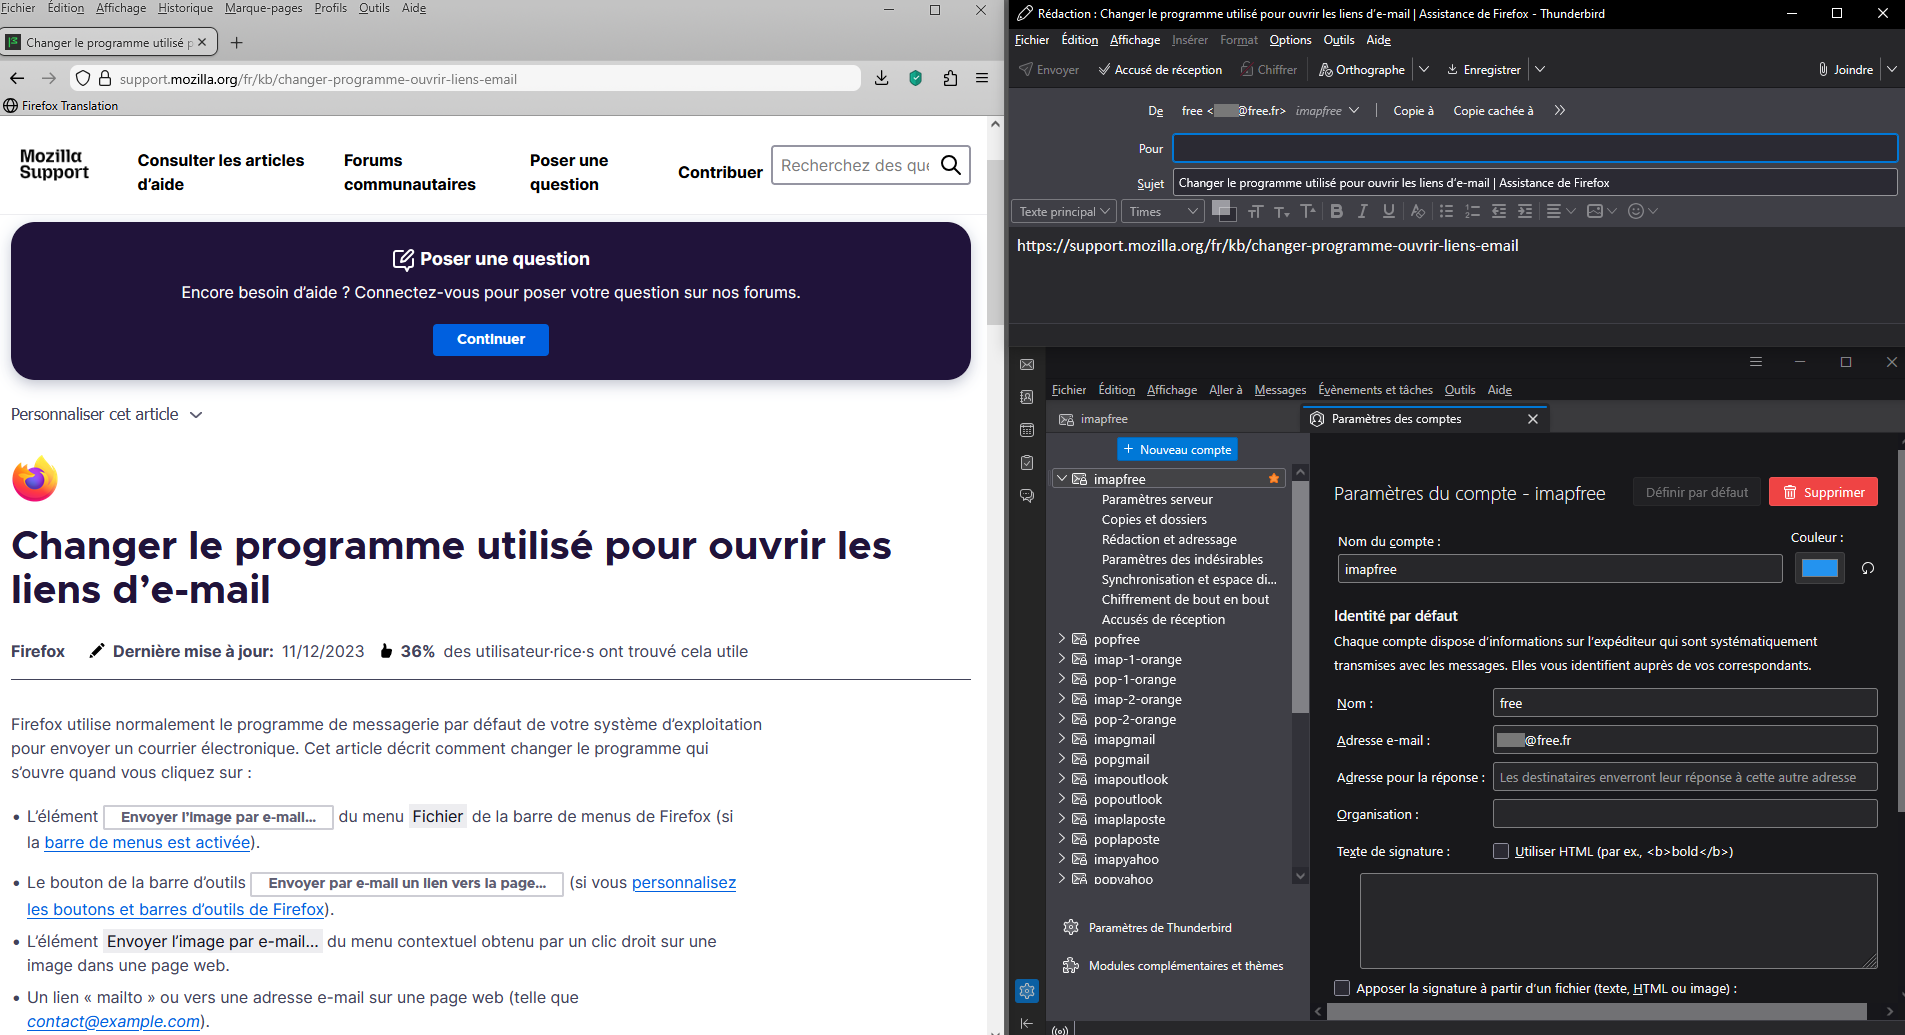1905x1035 pixels.
Task: Switch to the imapfree mail tab
Action: (1104, 419)
